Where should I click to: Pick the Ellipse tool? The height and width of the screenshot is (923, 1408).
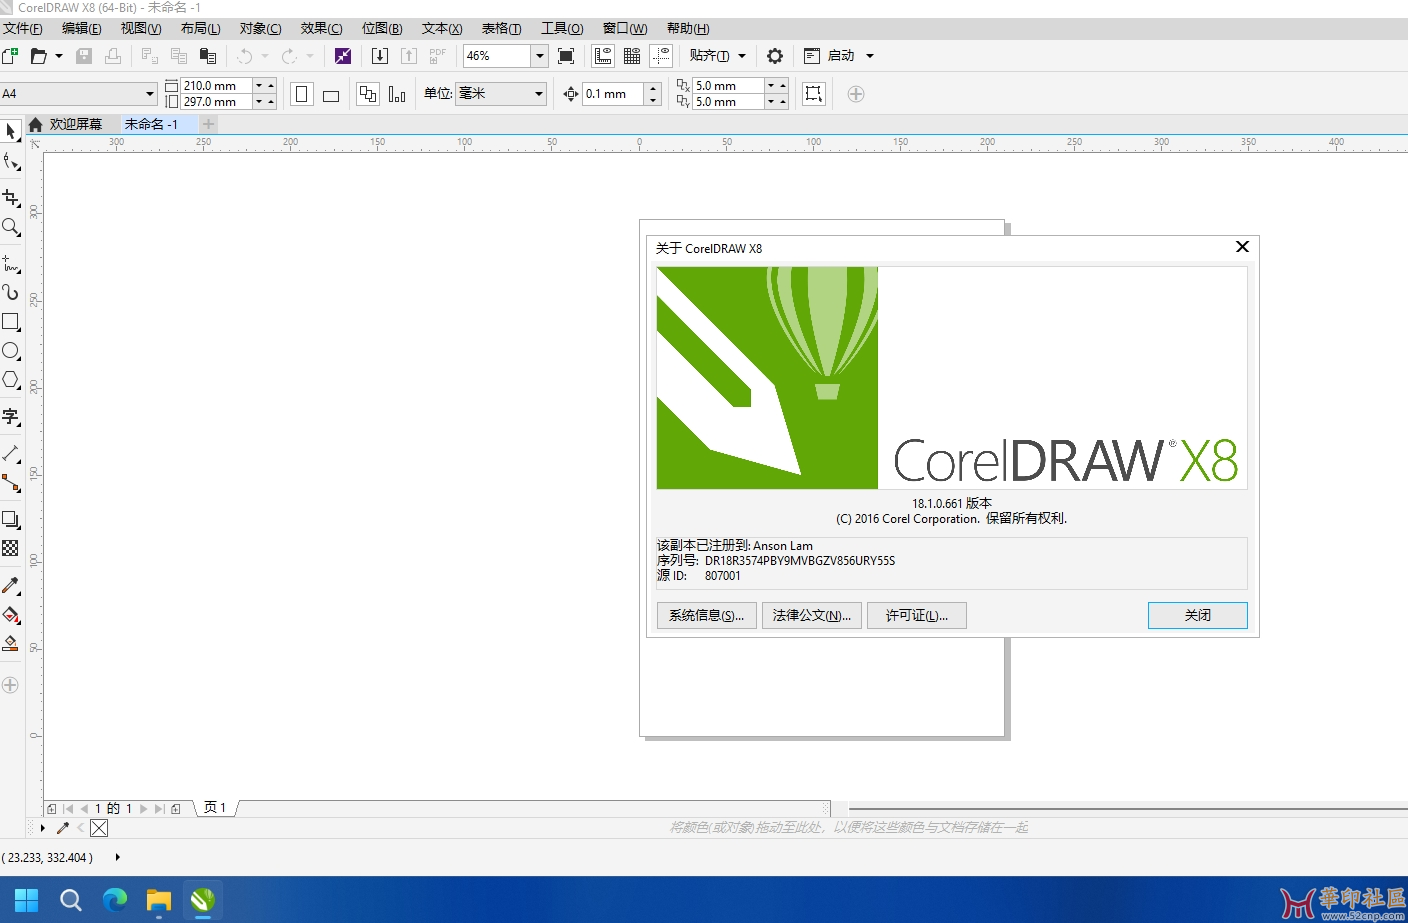(x=11, y=351)
